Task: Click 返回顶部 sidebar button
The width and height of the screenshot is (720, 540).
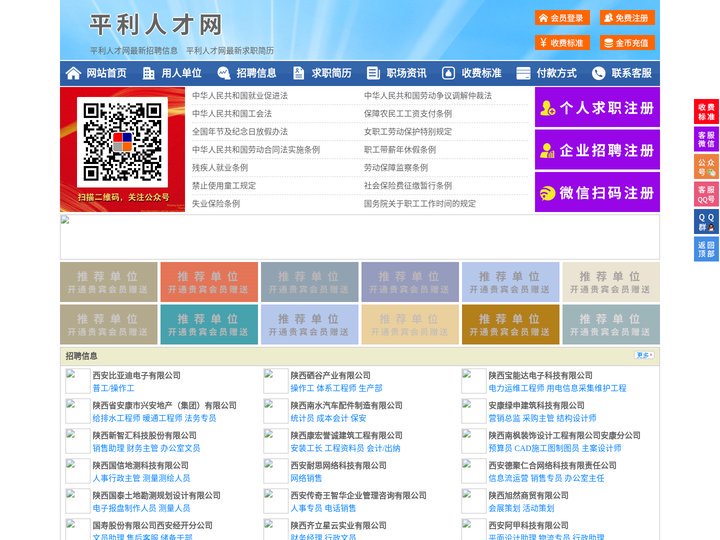Action: coord(706,250)
